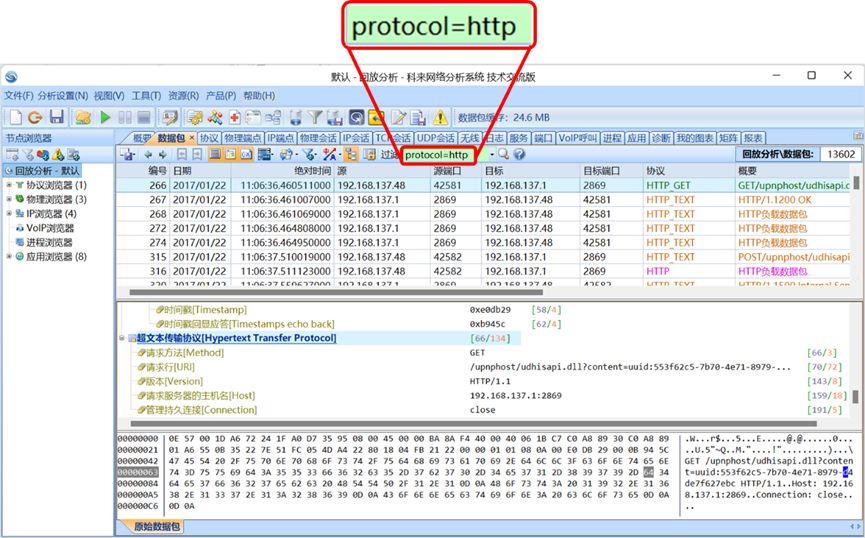Click the green start playback icon
This screenshot has width=865, height=538.
pos(106,117)
